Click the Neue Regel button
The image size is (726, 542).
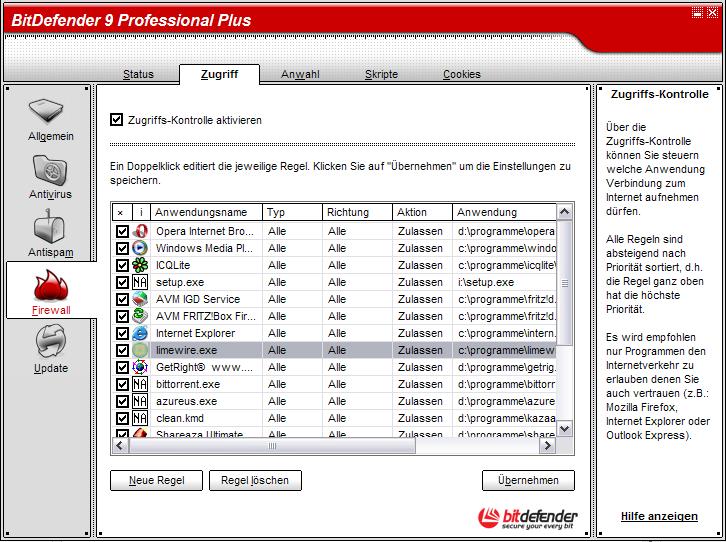[x=156, y=480]
